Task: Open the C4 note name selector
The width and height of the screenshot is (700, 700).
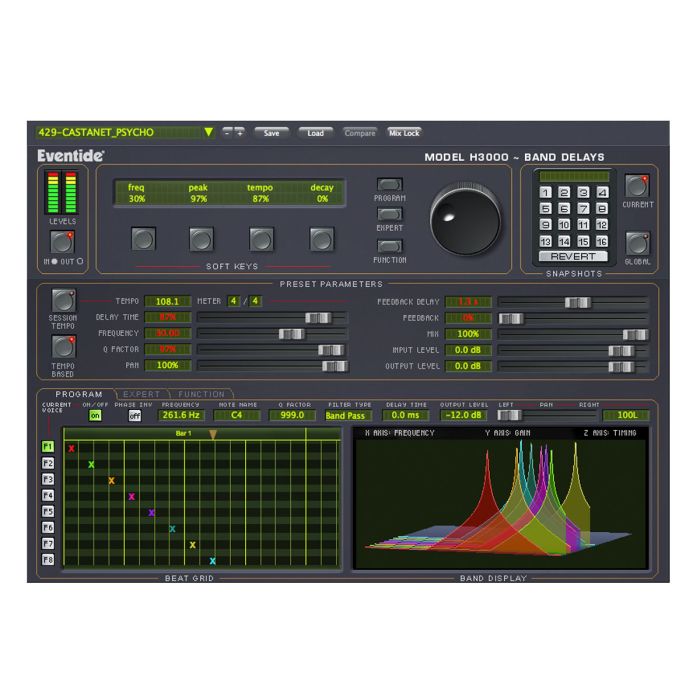Action: 237,415
